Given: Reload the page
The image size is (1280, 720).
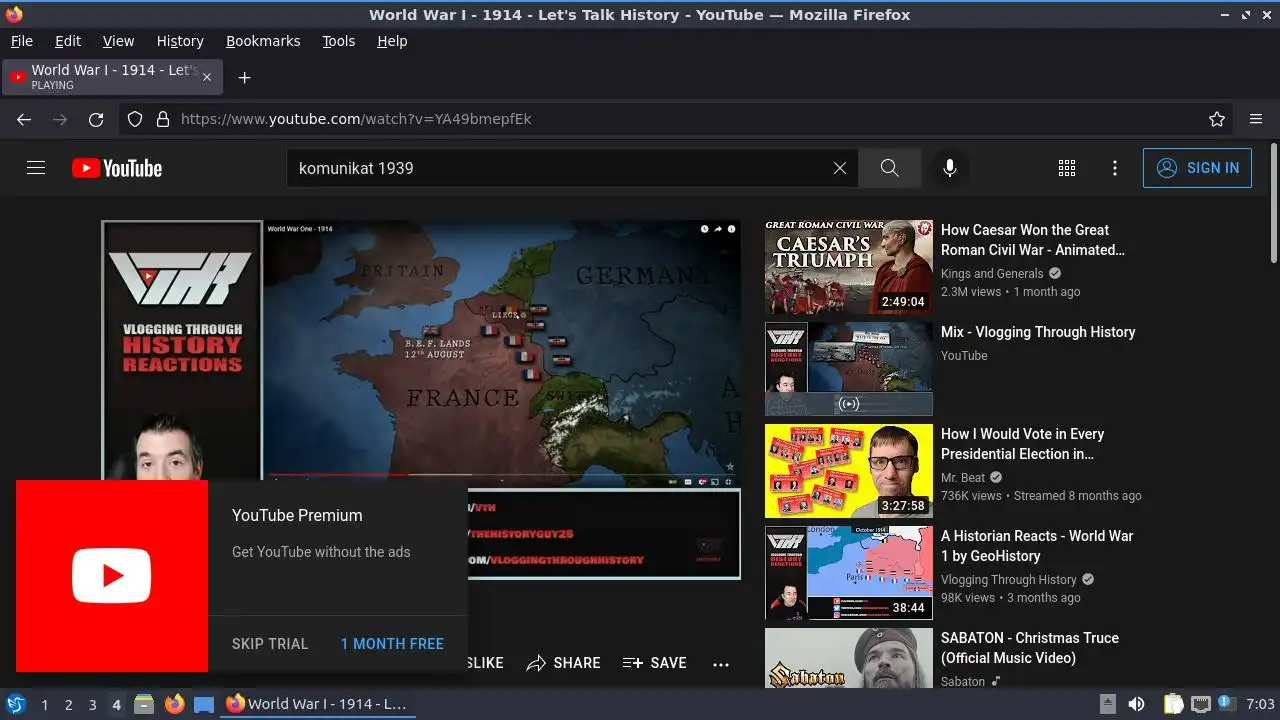Looking at the screenshot, I should (x=96, y=119).
